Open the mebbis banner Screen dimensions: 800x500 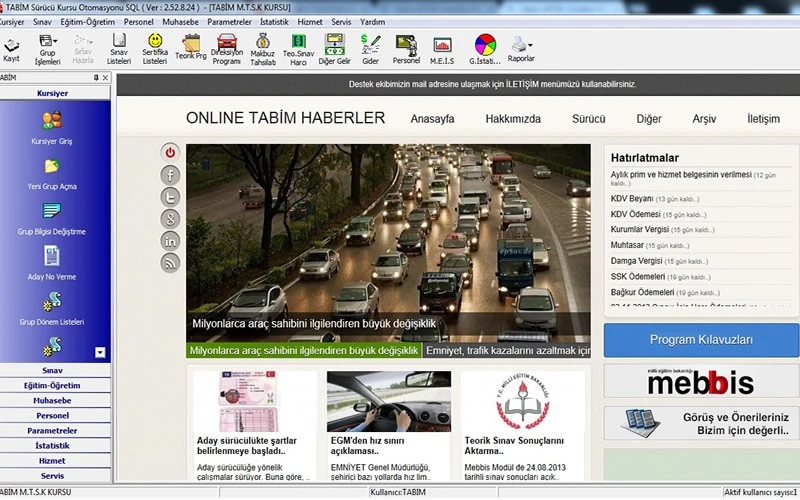point(701,381)
